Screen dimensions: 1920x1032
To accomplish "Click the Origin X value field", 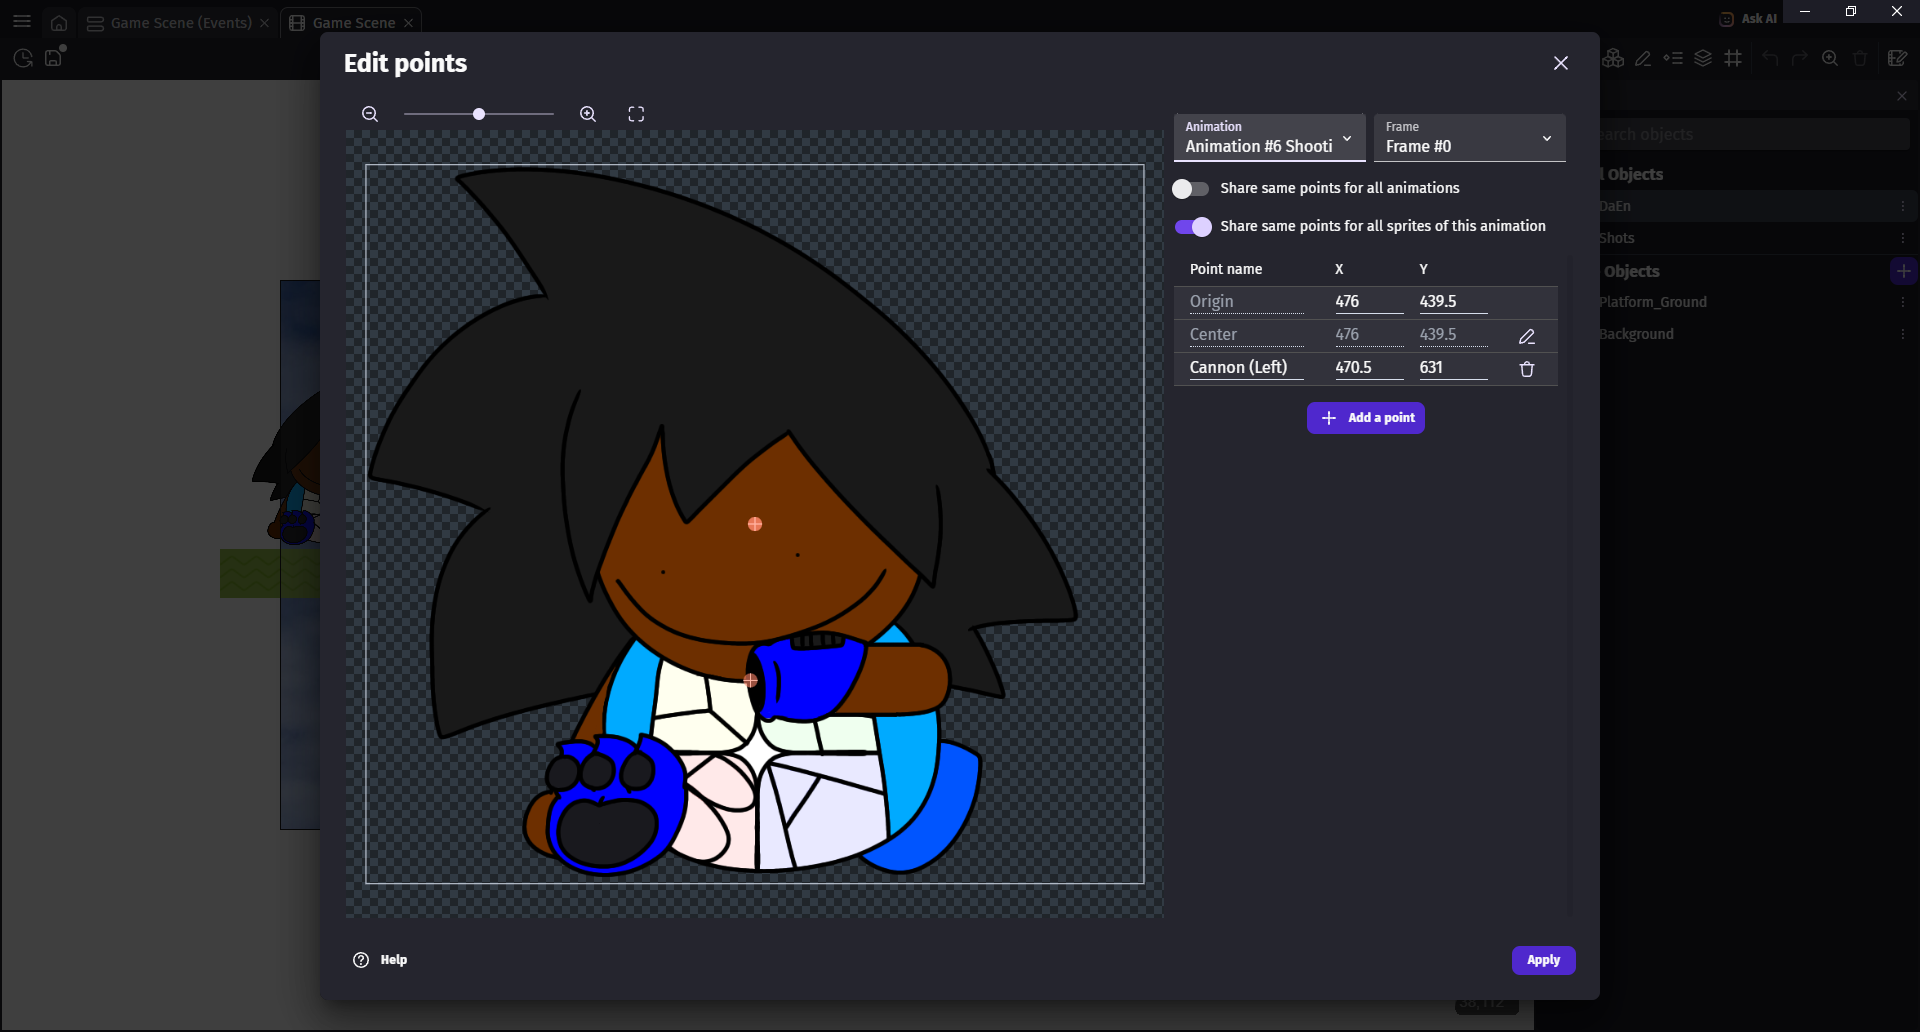I will point(1367,302).
